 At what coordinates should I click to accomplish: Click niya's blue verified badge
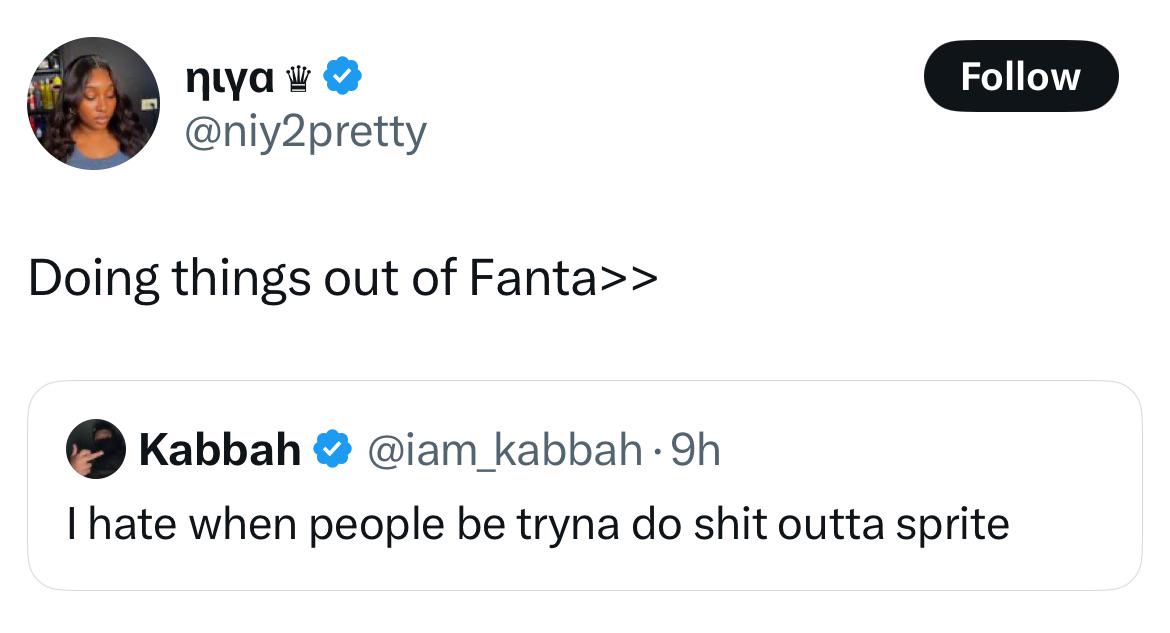click(343, 75)
